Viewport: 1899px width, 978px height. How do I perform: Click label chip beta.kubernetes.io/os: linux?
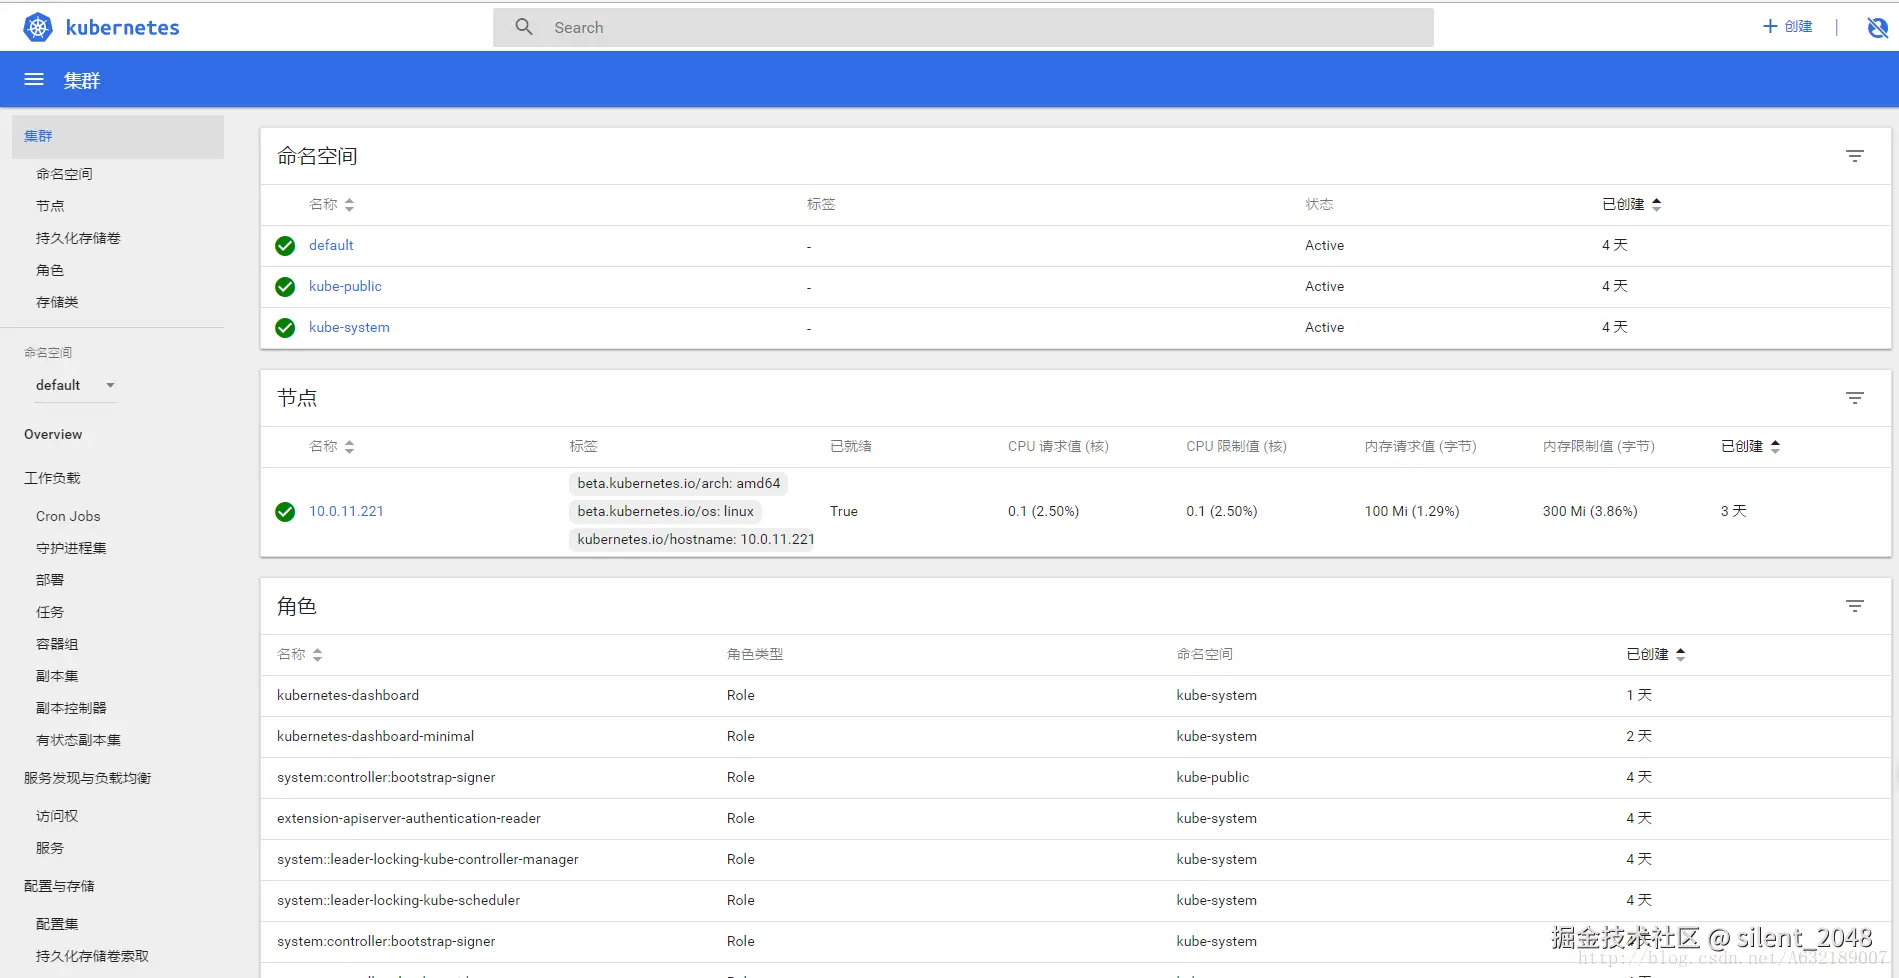(666, 511)
